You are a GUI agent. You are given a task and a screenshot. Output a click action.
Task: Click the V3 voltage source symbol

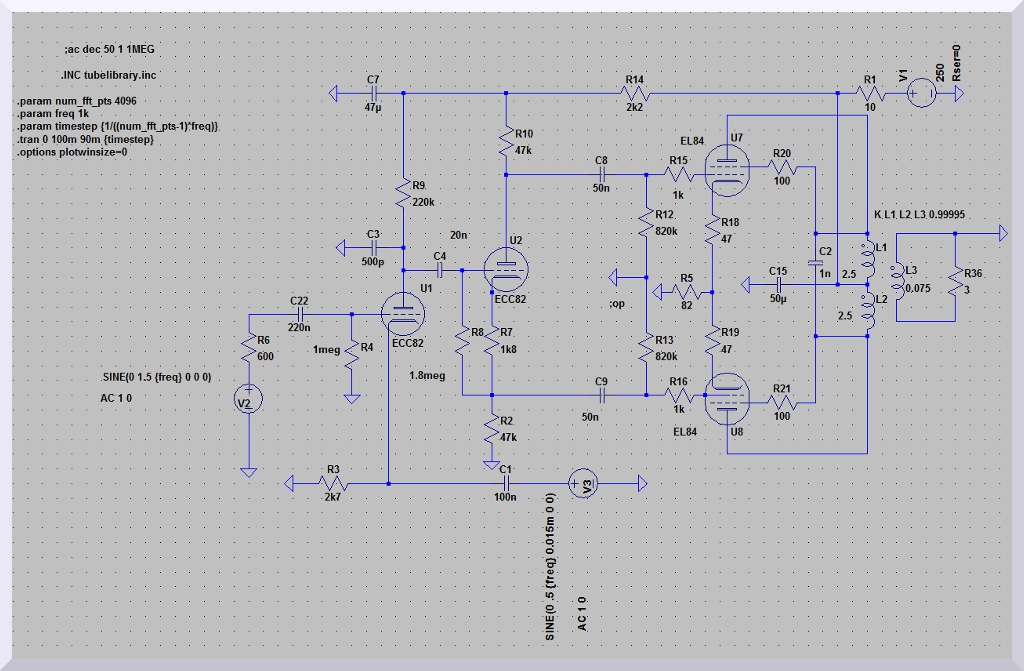(x=581, y=484)
